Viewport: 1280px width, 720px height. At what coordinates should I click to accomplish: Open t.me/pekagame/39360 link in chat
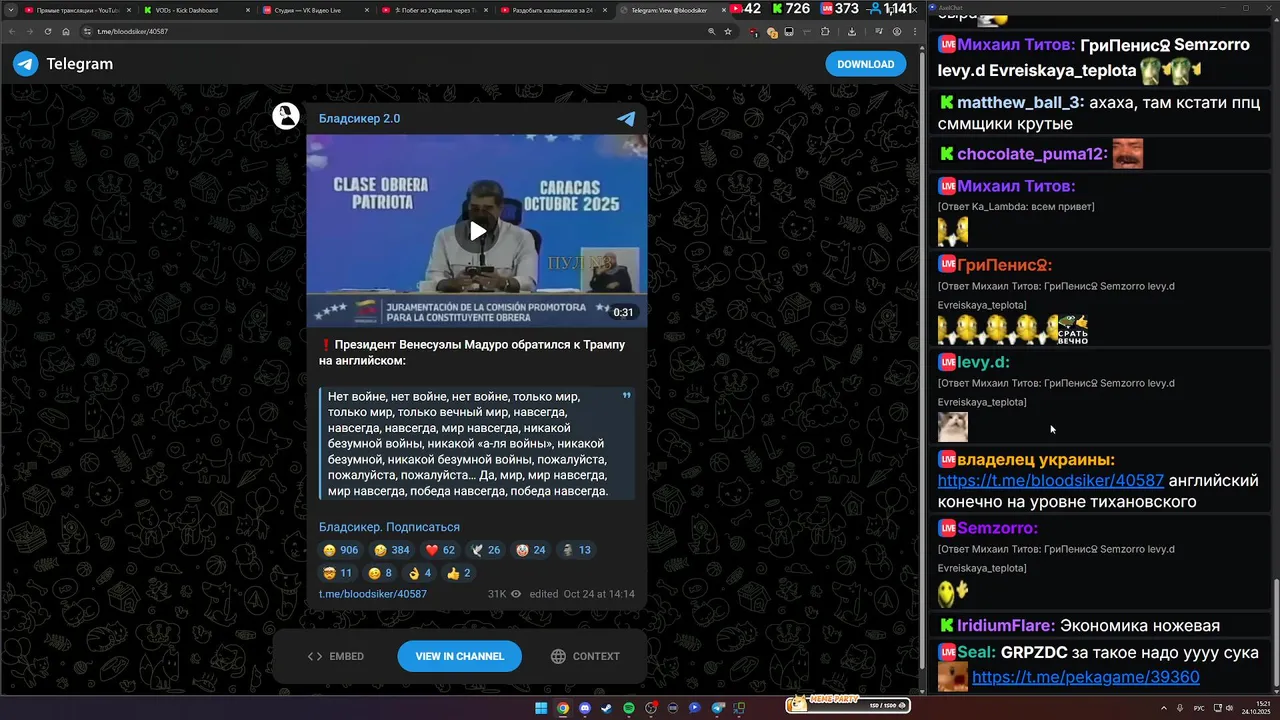pos(1086,677)
